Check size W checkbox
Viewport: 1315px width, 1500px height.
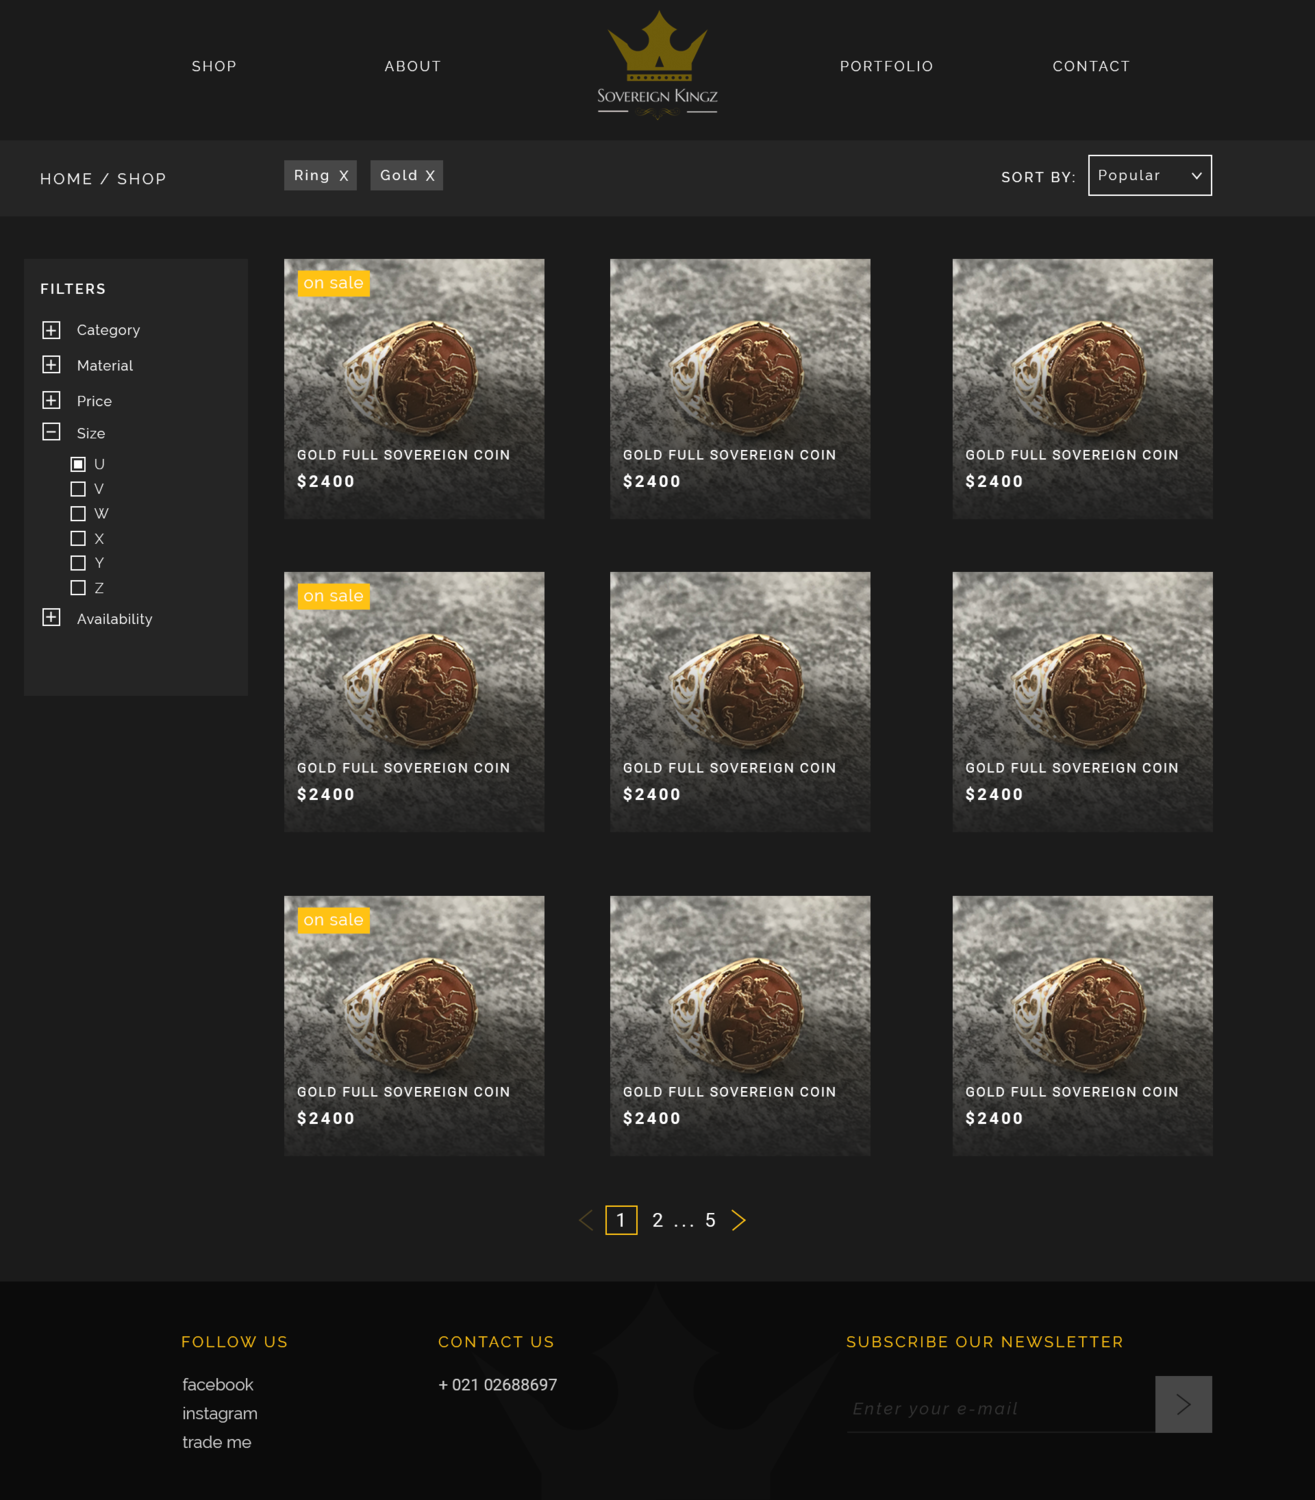pos(78,514)
